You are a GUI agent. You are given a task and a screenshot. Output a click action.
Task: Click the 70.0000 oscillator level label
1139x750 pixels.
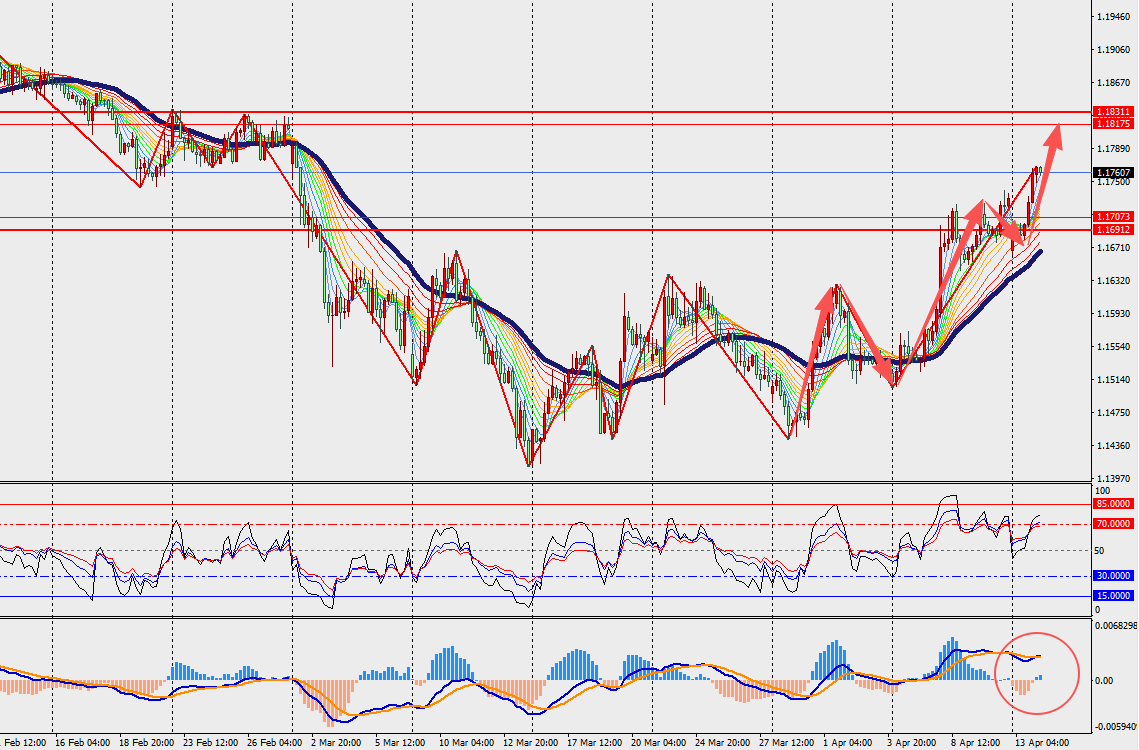click(1112, 524)
